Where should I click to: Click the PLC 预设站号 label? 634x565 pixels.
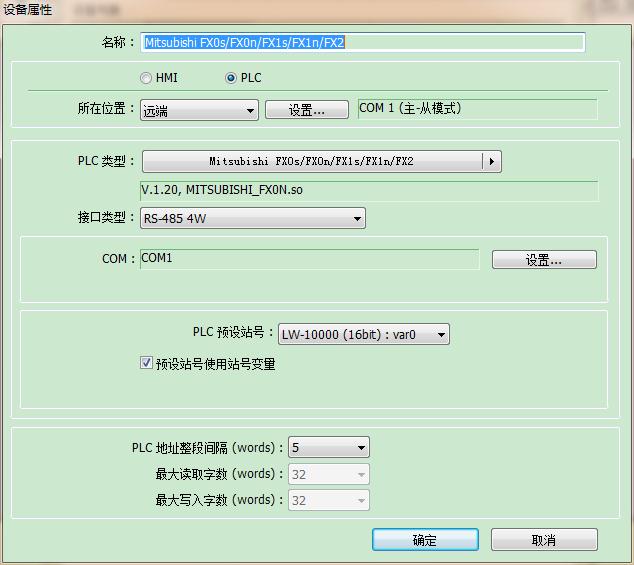233,332
